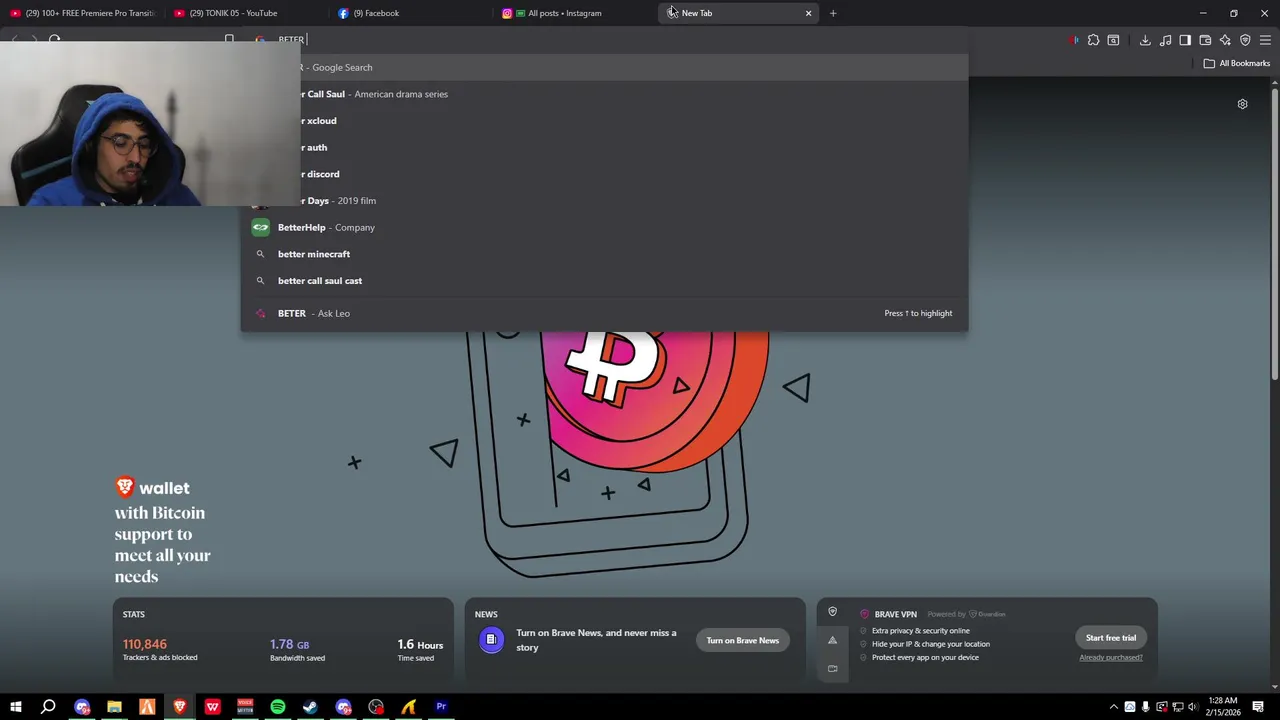Open the Brave hamburger main menu
The width and height of the screenshot is (1280, 720).
coord(1265,40)
